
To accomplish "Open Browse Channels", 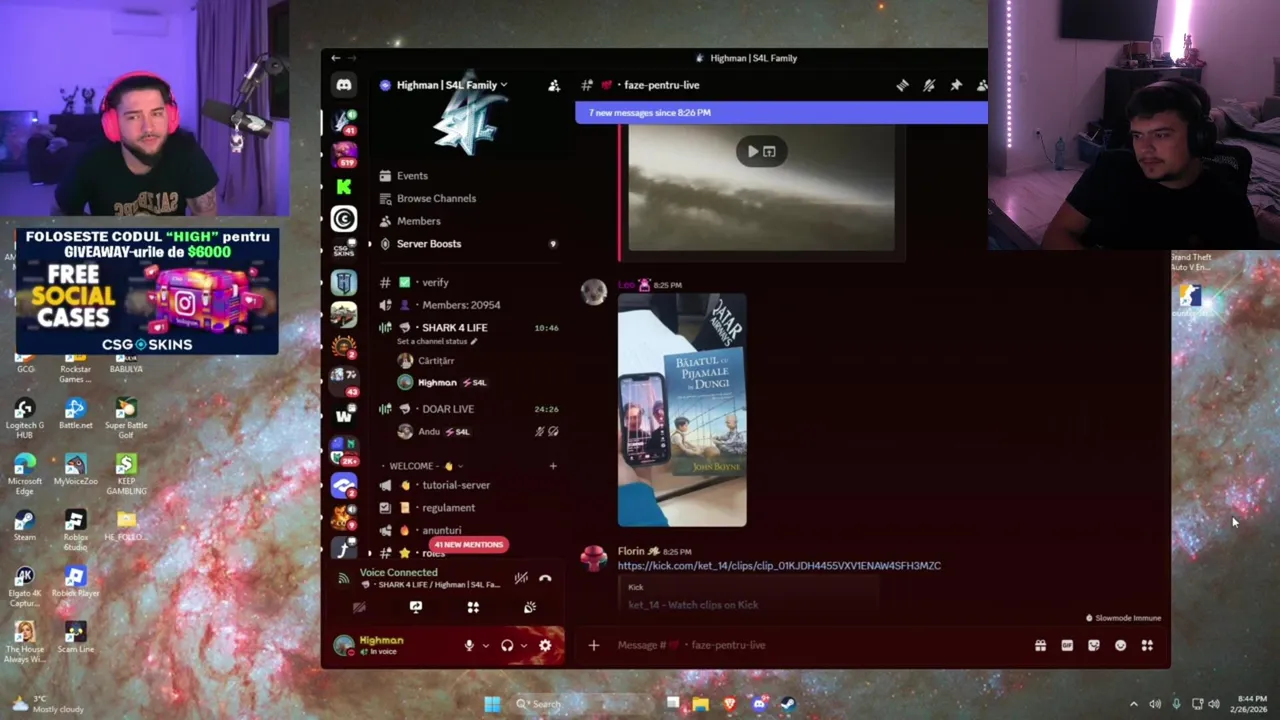I will [x=427, y=198].
